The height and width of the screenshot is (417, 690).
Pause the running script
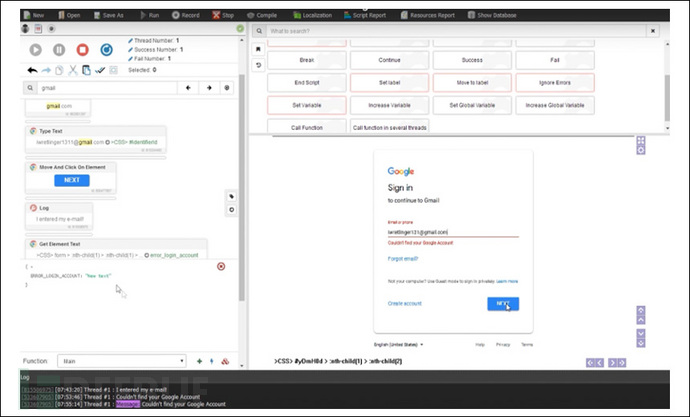[x=59, y=49]
